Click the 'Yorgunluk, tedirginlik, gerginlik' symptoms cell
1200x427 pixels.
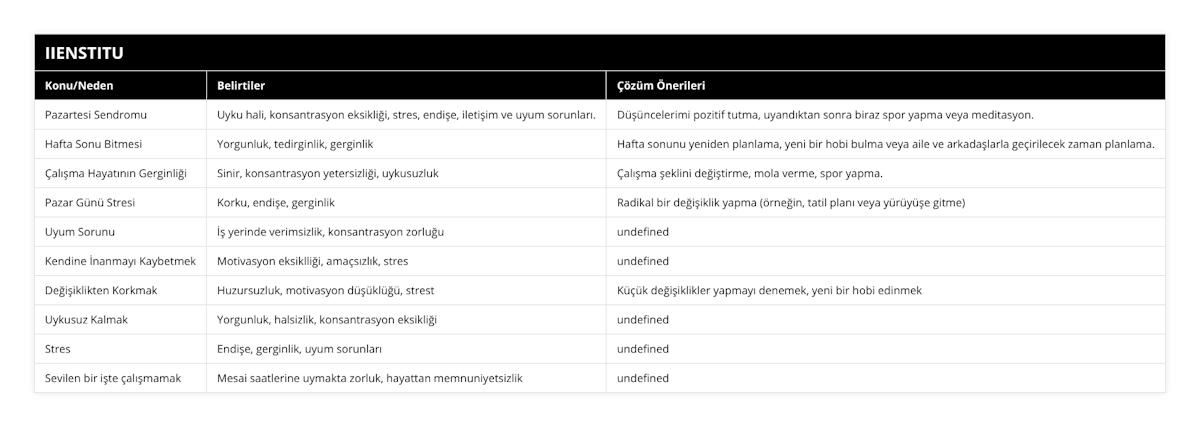pyautogui.click(x=406, y=144)
